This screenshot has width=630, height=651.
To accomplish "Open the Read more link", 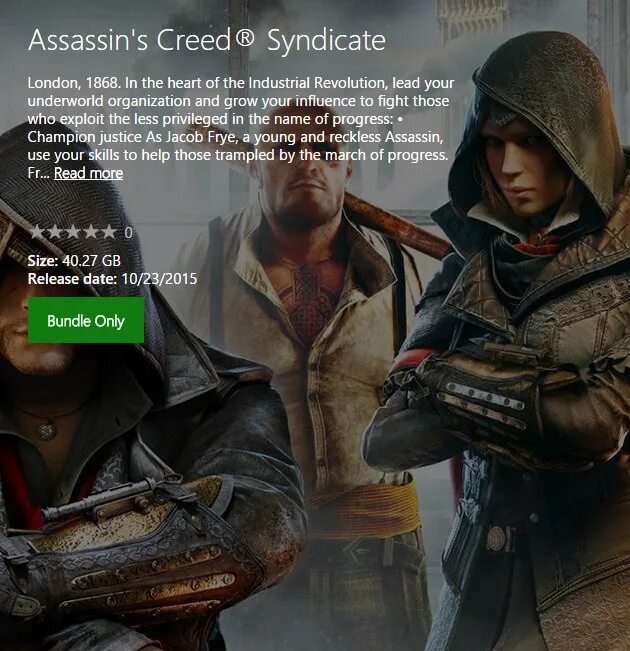I will 88,173.
